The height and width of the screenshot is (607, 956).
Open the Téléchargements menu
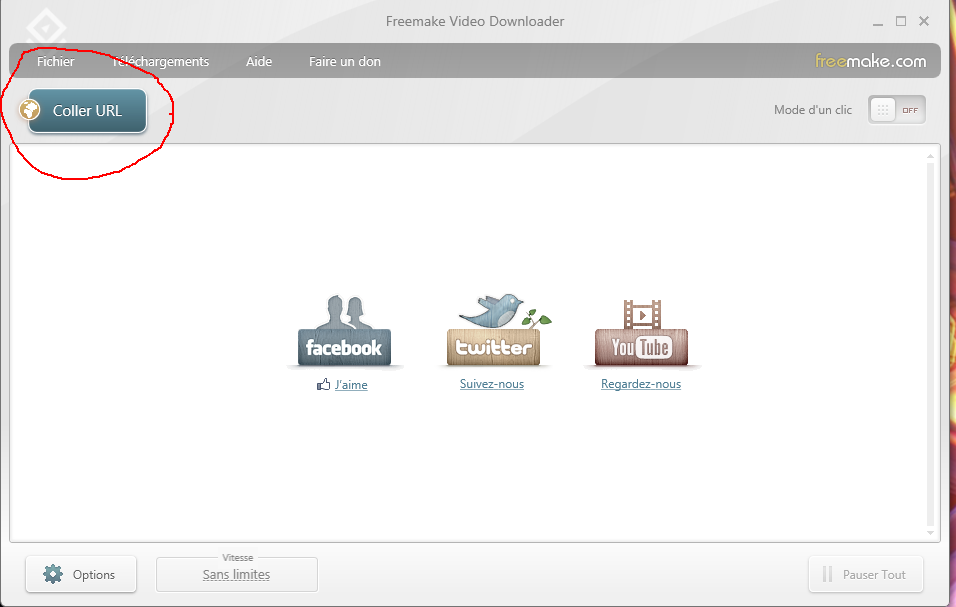point(160,62)
